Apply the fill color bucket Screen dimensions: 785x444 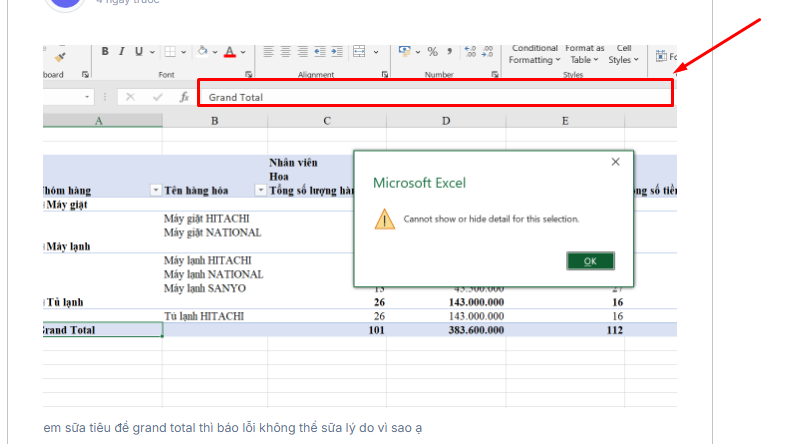pos(201,52)
